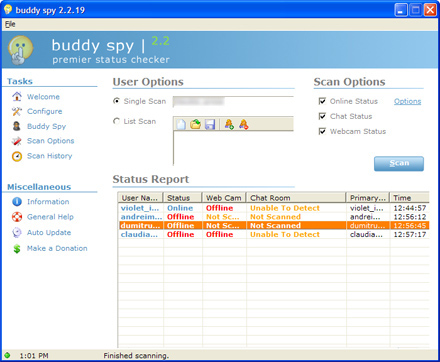
Task: Open the Buddy Spy task link
Action: pyautogui.click(x=47, y=126)
